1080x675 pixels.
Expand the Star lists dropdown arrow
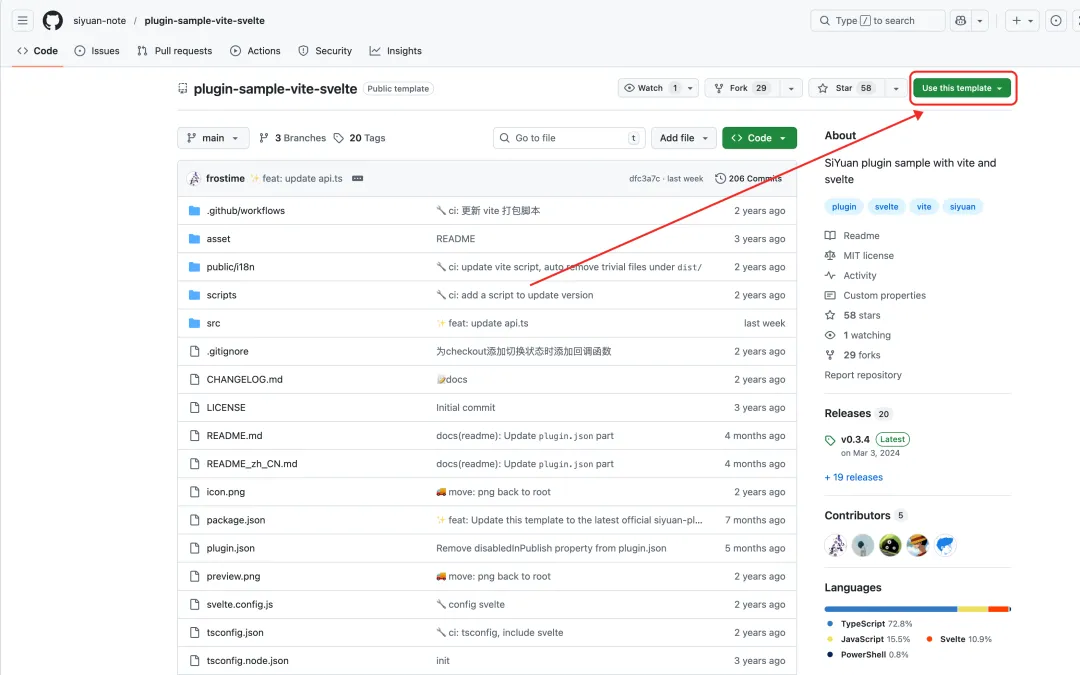coord(895,88)
